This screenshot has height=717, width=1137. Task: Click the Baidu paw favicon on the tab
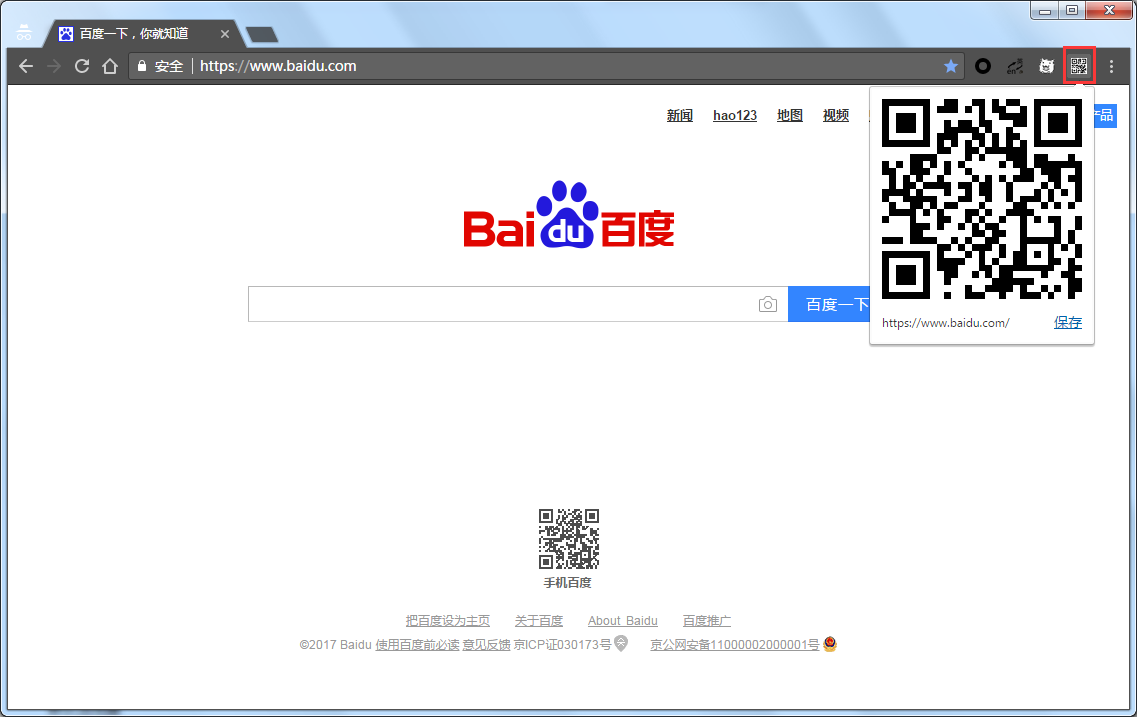(66, 33)
